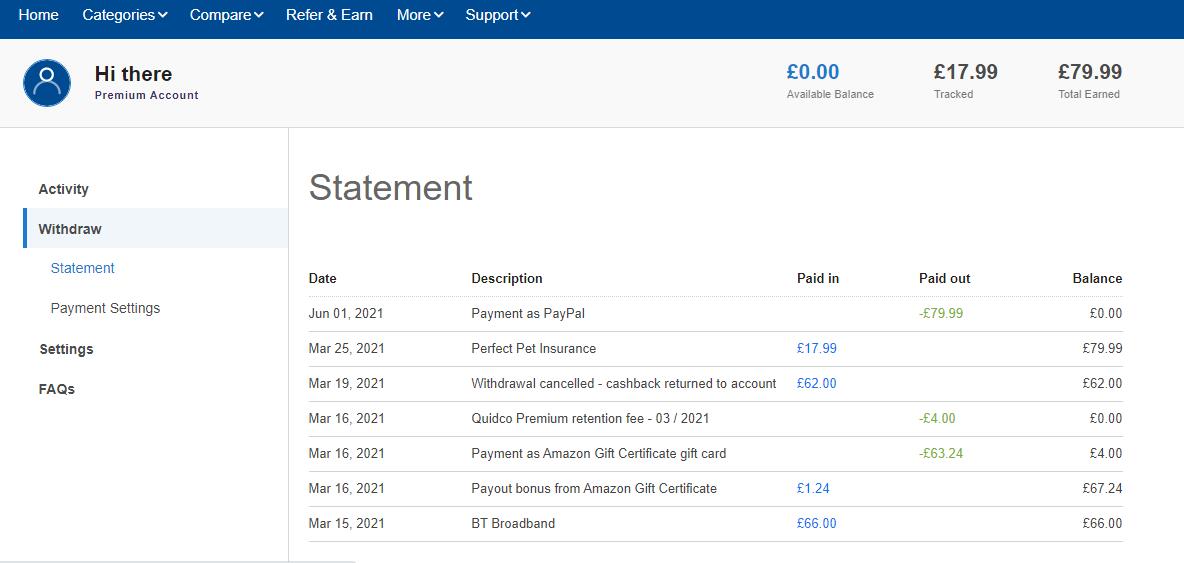Open the Support dropdown
The width and height of the screenshot is (1184, 563).
click(x=498, y=15)
